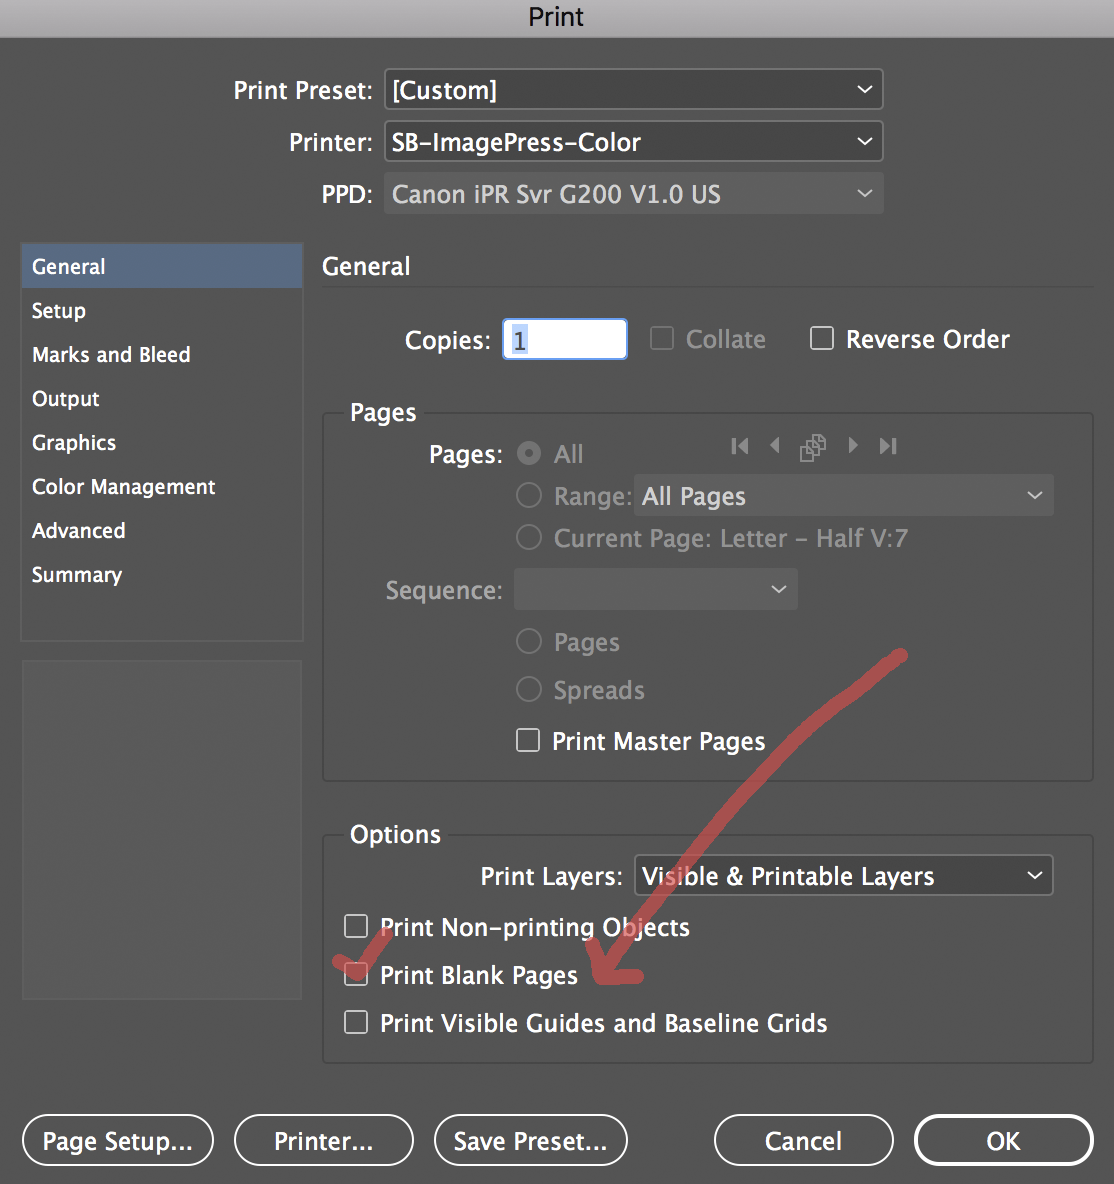
Task: Click inside the Copies input field
Action: pos(564,338)
